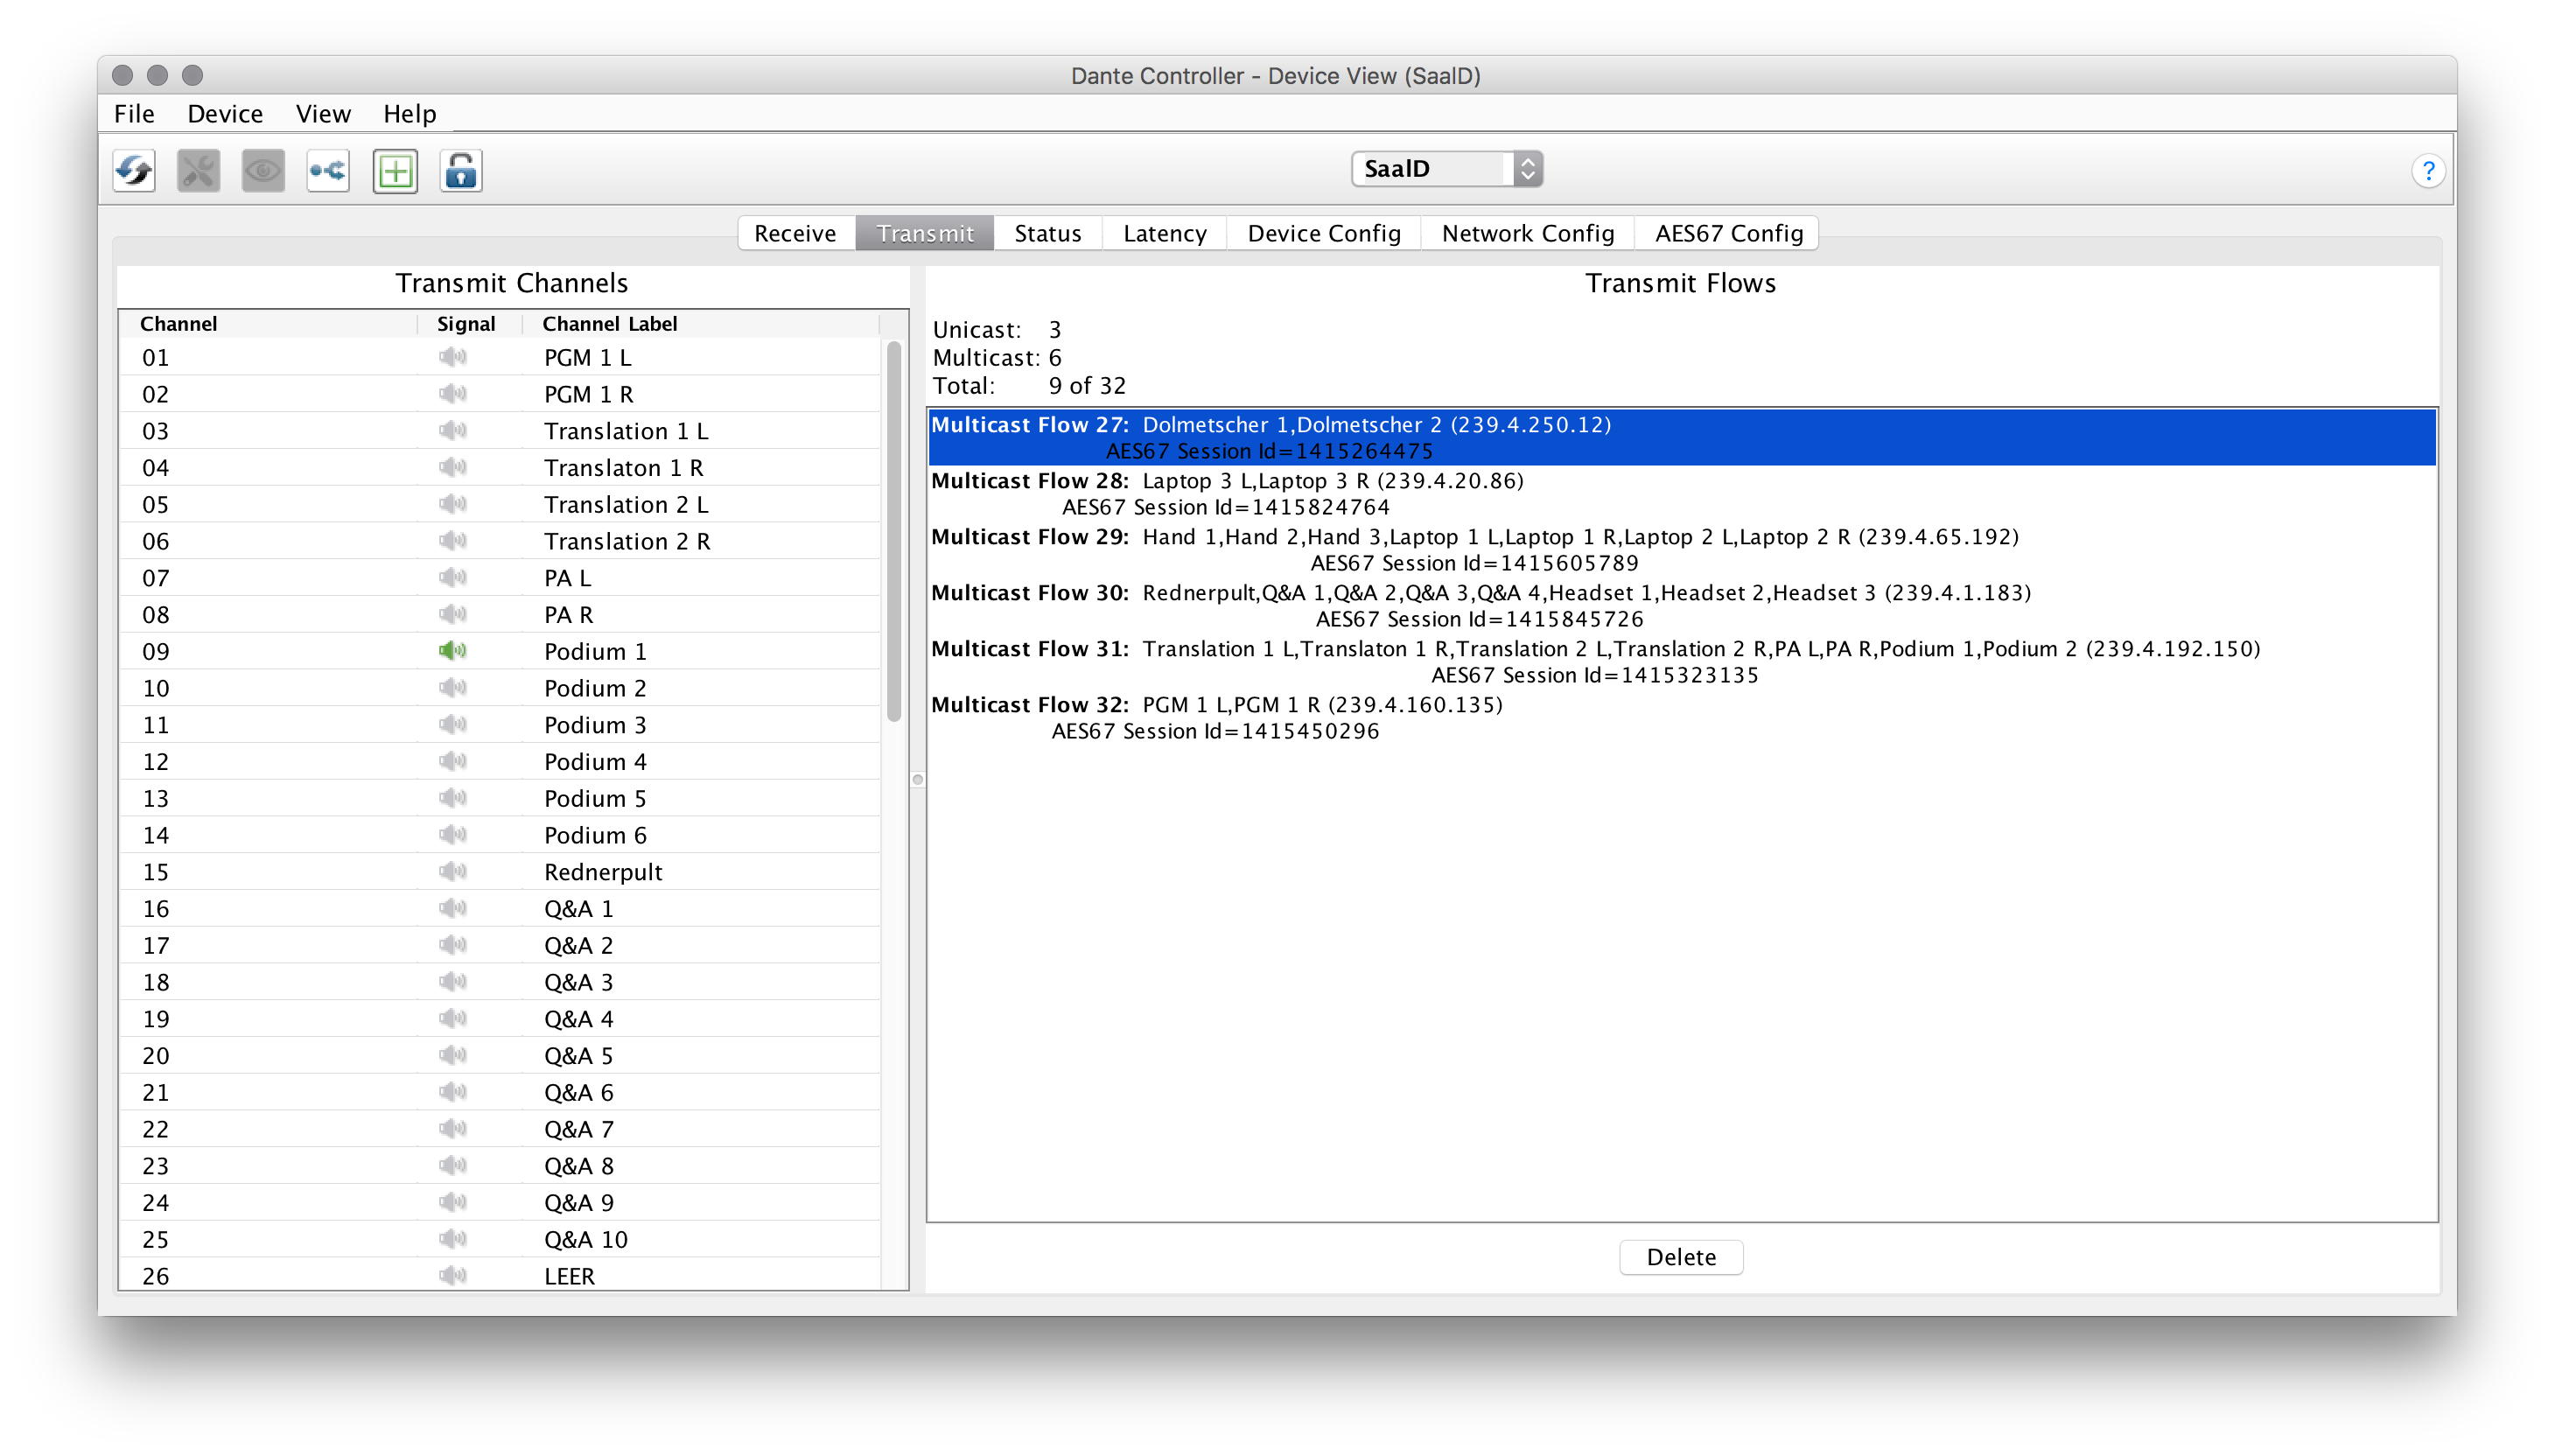Open the Latency tab
Screen dimensions: 2555x1456
pos(1164,233)
